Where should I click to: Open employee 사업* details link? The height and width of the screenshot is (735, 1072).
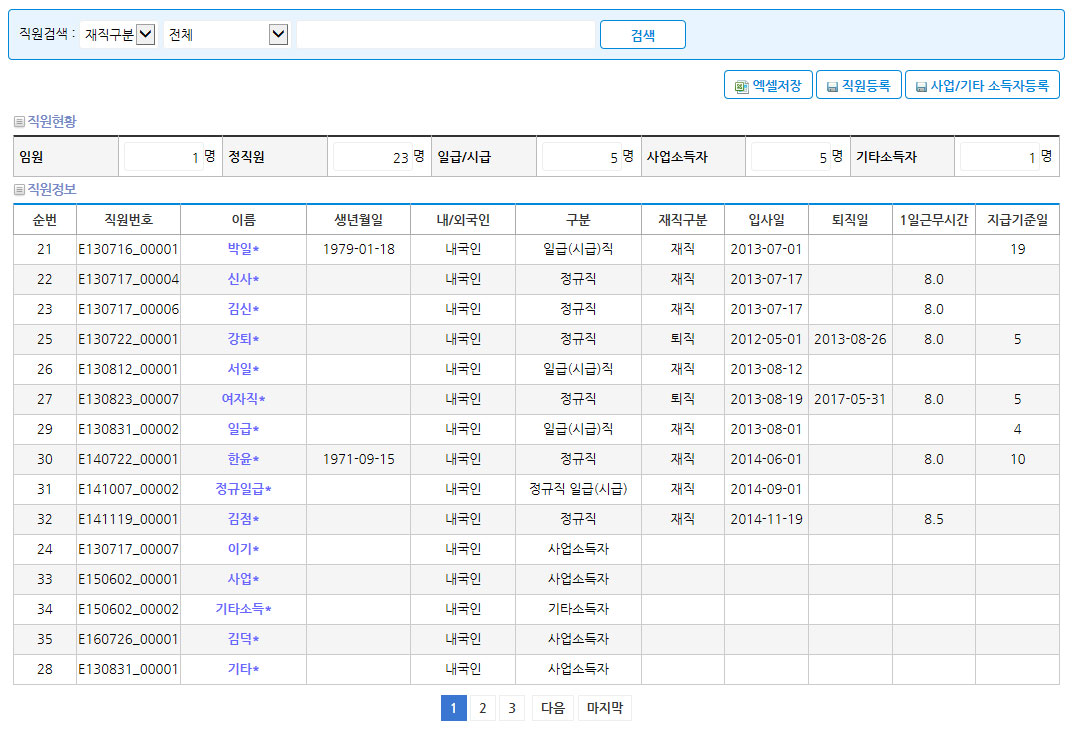point(243,580)
